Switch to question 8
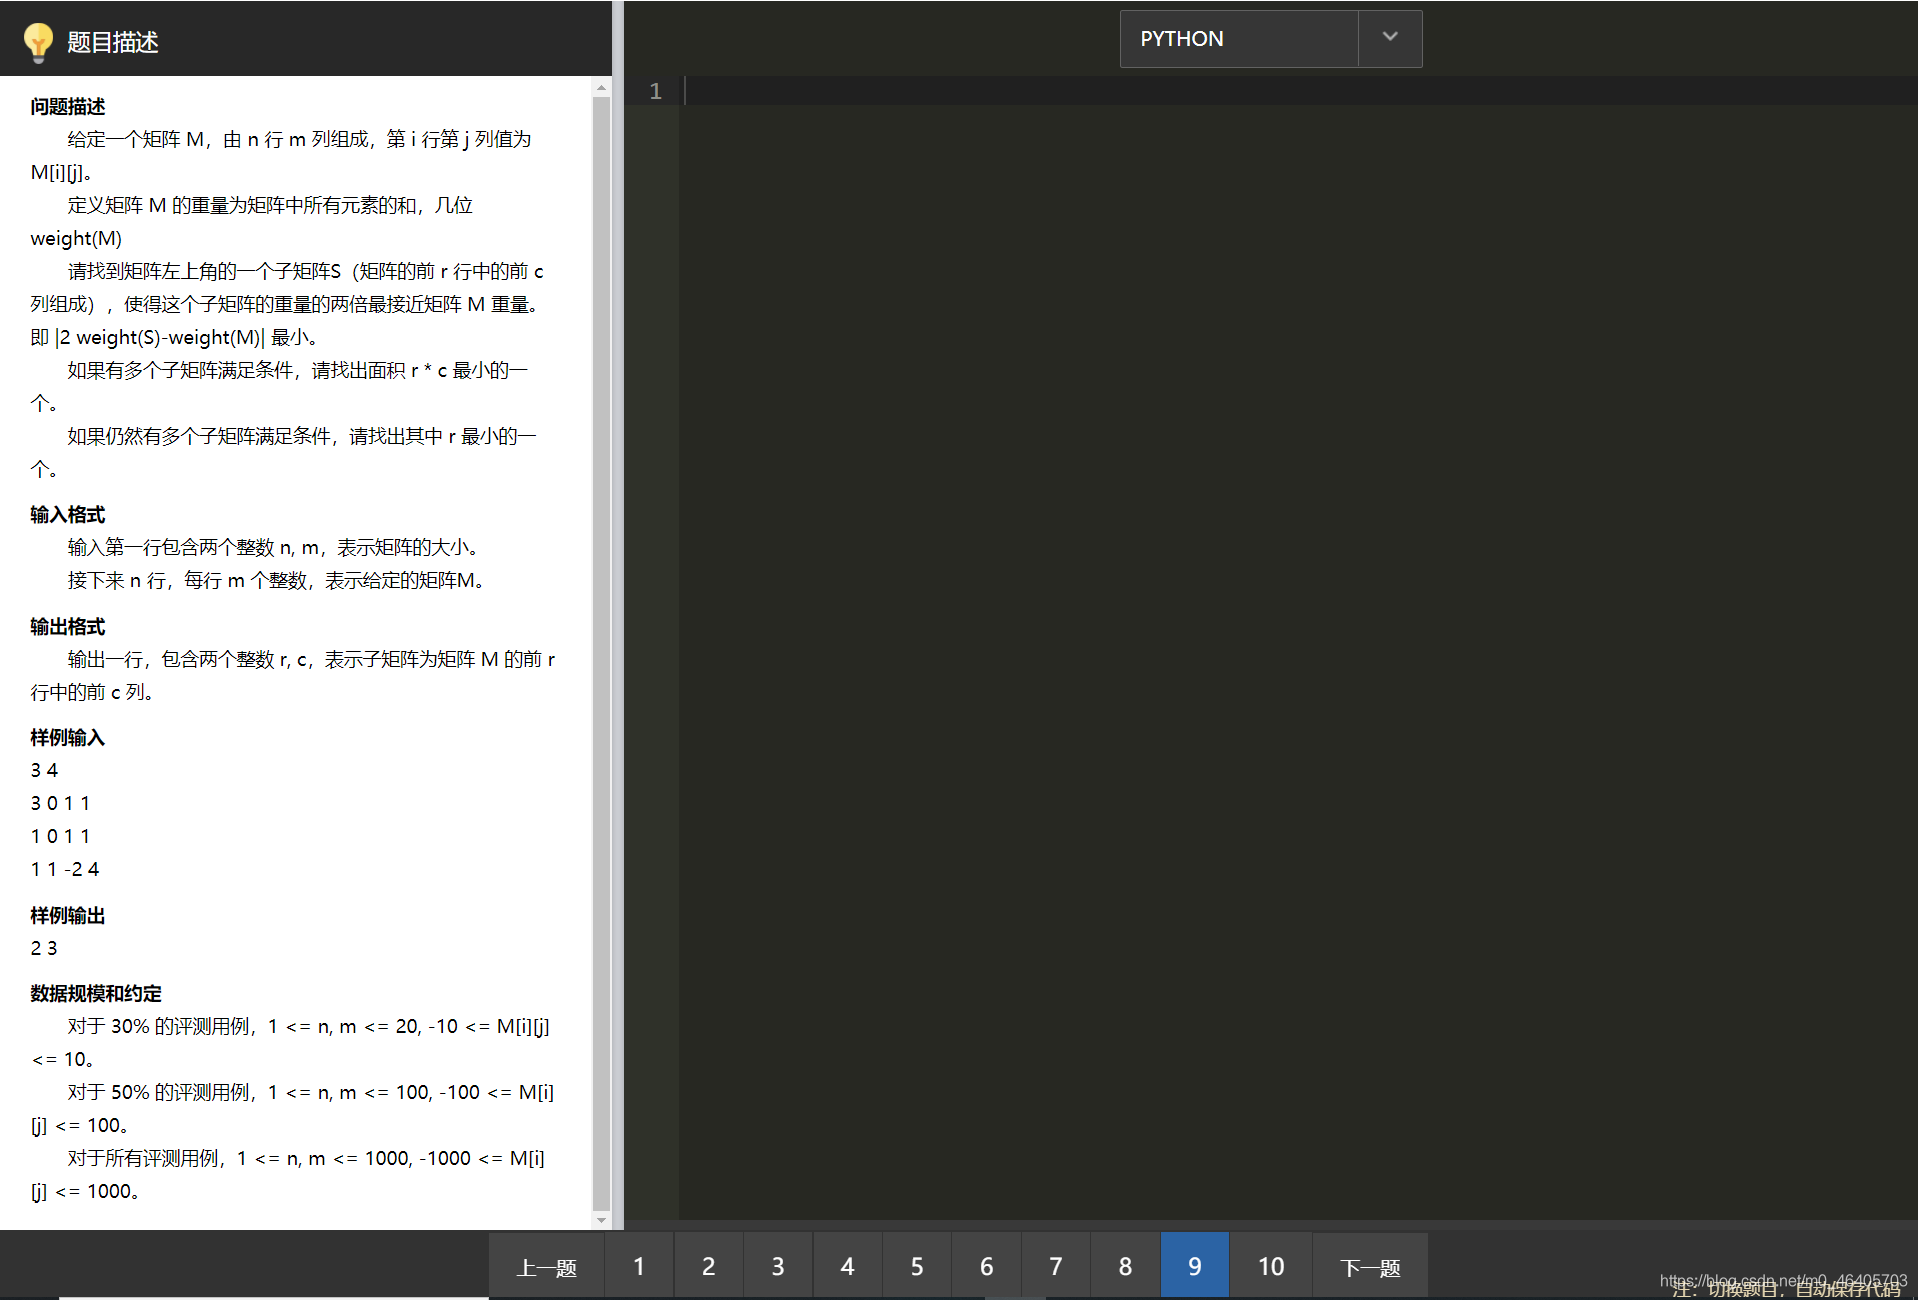 coord(1125,1267)
